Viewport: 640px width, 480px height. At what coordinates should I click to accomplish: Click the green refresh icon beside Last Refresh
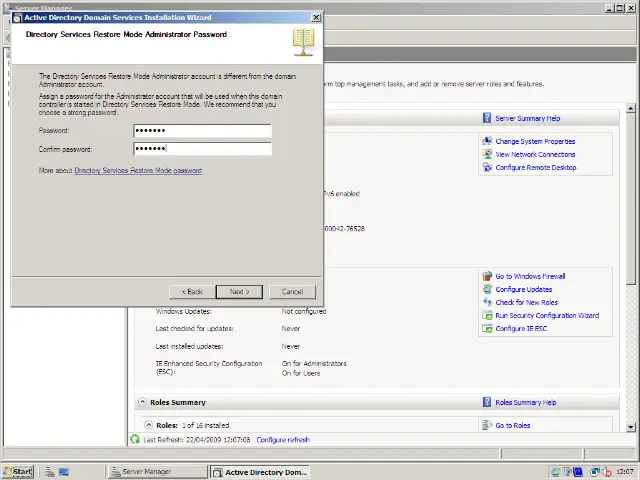click(x=135, y=440)
